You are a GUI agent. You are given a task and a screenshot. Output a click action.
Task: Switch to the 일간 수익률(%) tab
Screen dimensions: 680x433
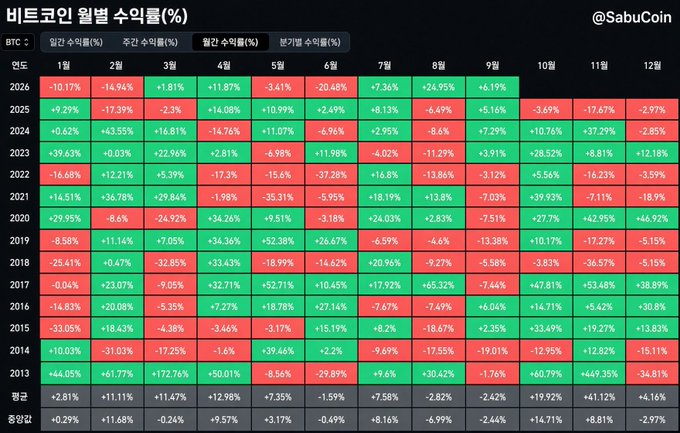(x=76, y=42)
